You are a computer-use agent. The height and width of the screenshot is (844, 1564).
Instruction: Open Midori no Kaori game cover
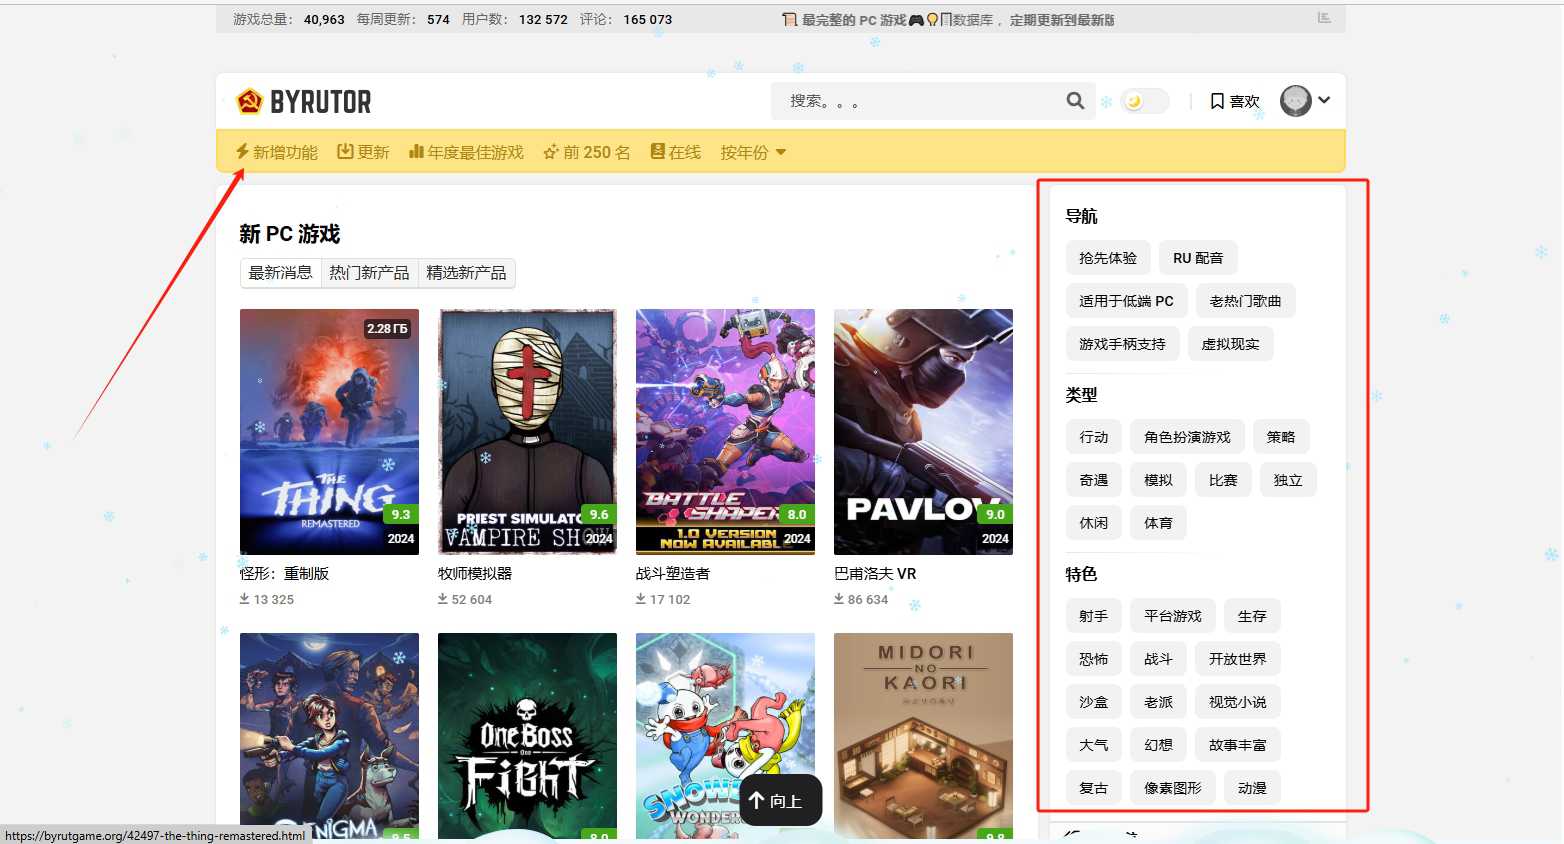click(923, 736)
